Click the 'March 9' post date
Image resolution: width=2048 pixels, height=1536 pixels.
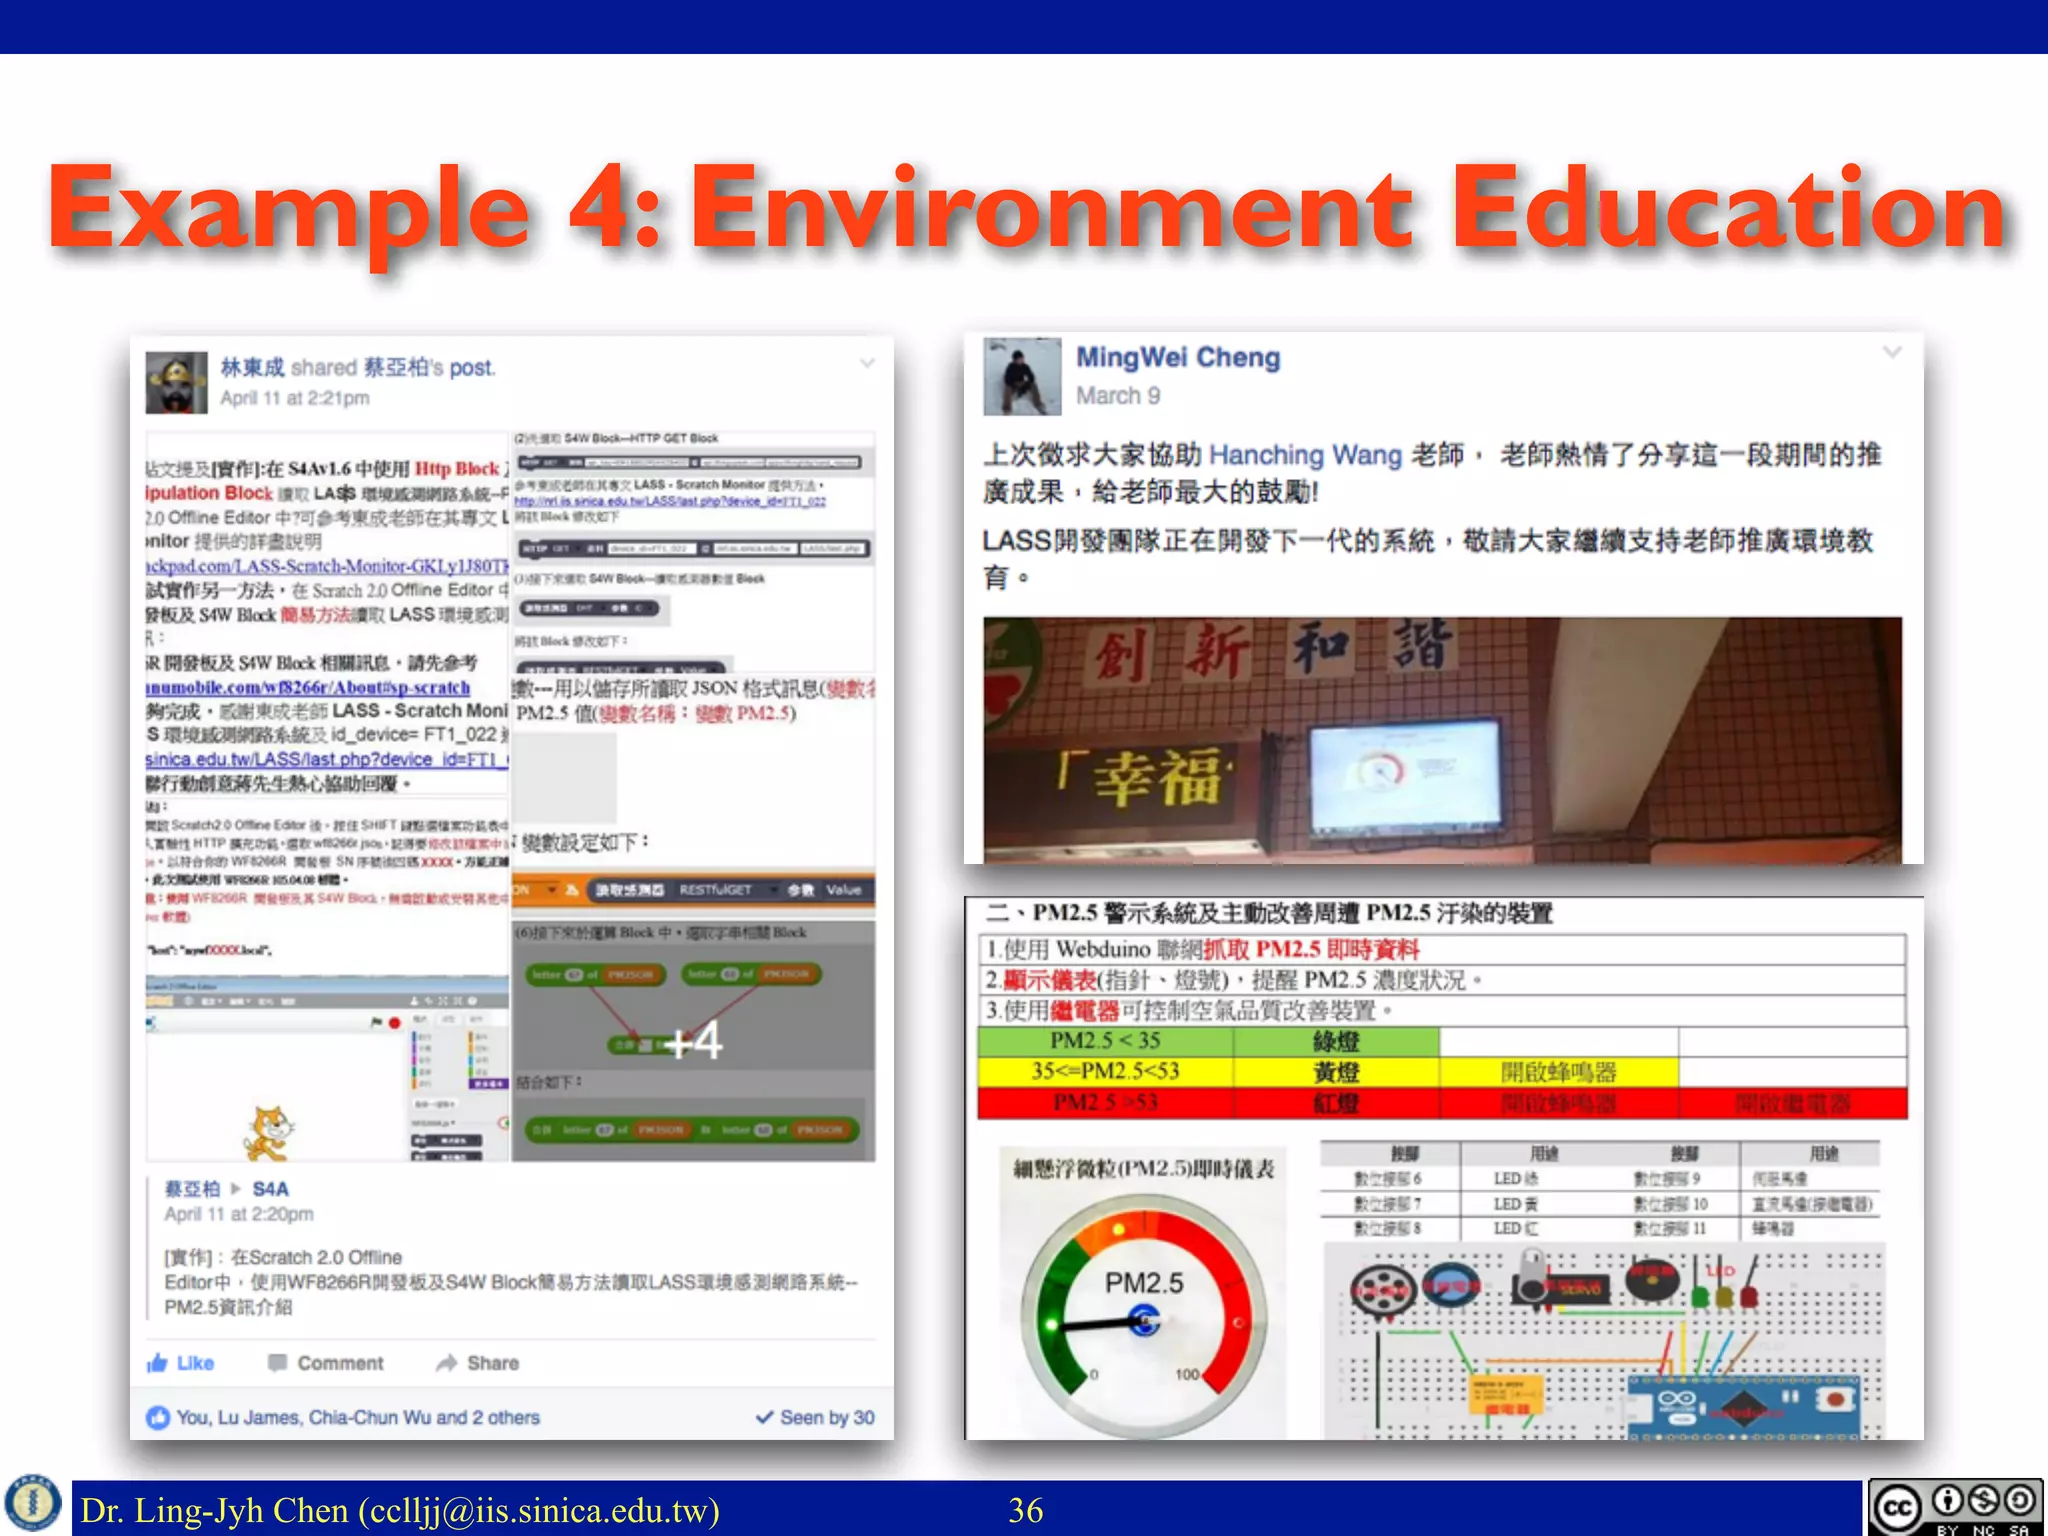(x=1118, y=396)
